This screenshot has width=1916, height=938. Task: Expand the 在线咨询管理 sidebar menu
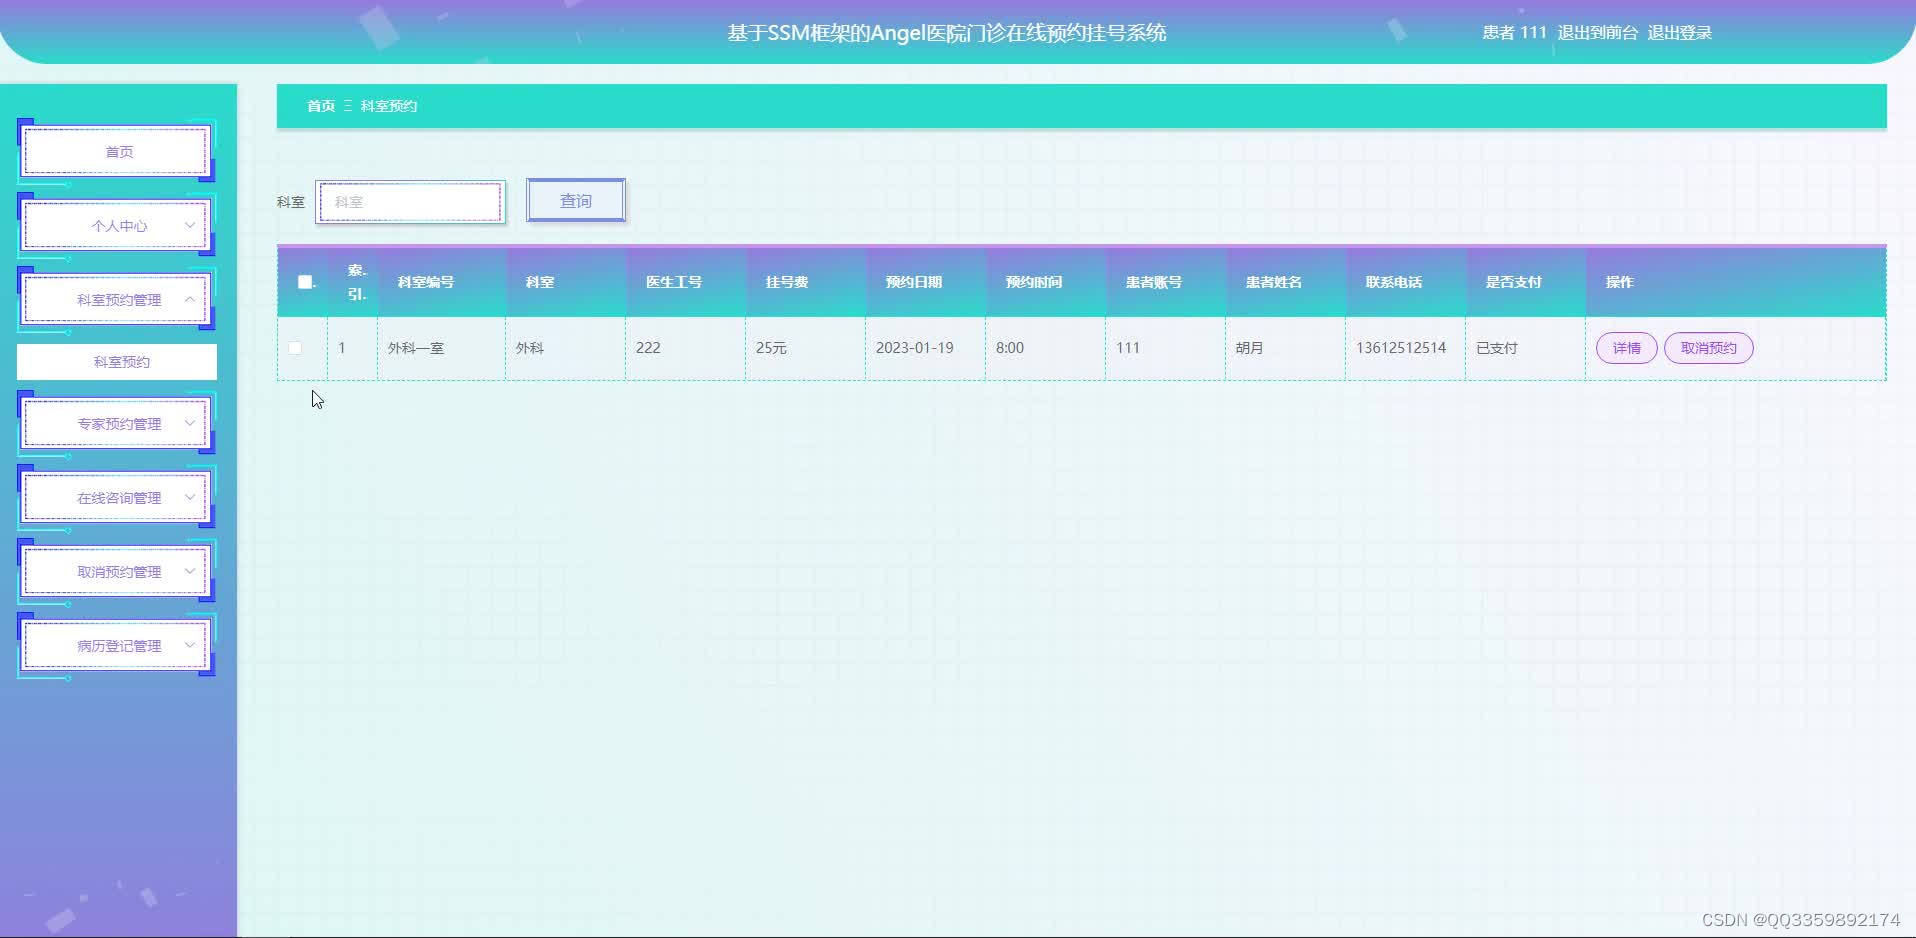tap(117, 498)
